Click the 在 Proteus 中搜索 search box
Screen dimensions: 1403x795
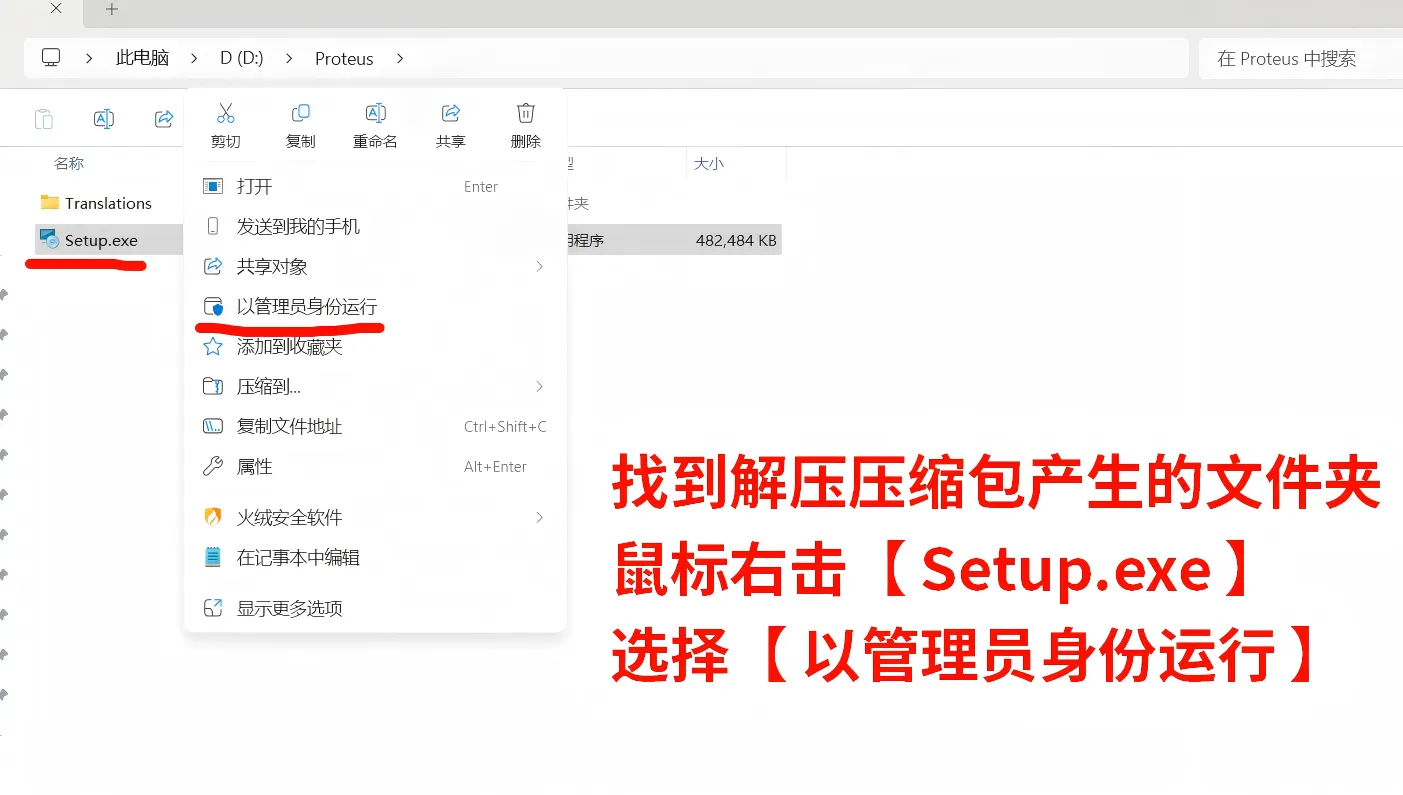pyautogui.click(x=1295, y=59)
